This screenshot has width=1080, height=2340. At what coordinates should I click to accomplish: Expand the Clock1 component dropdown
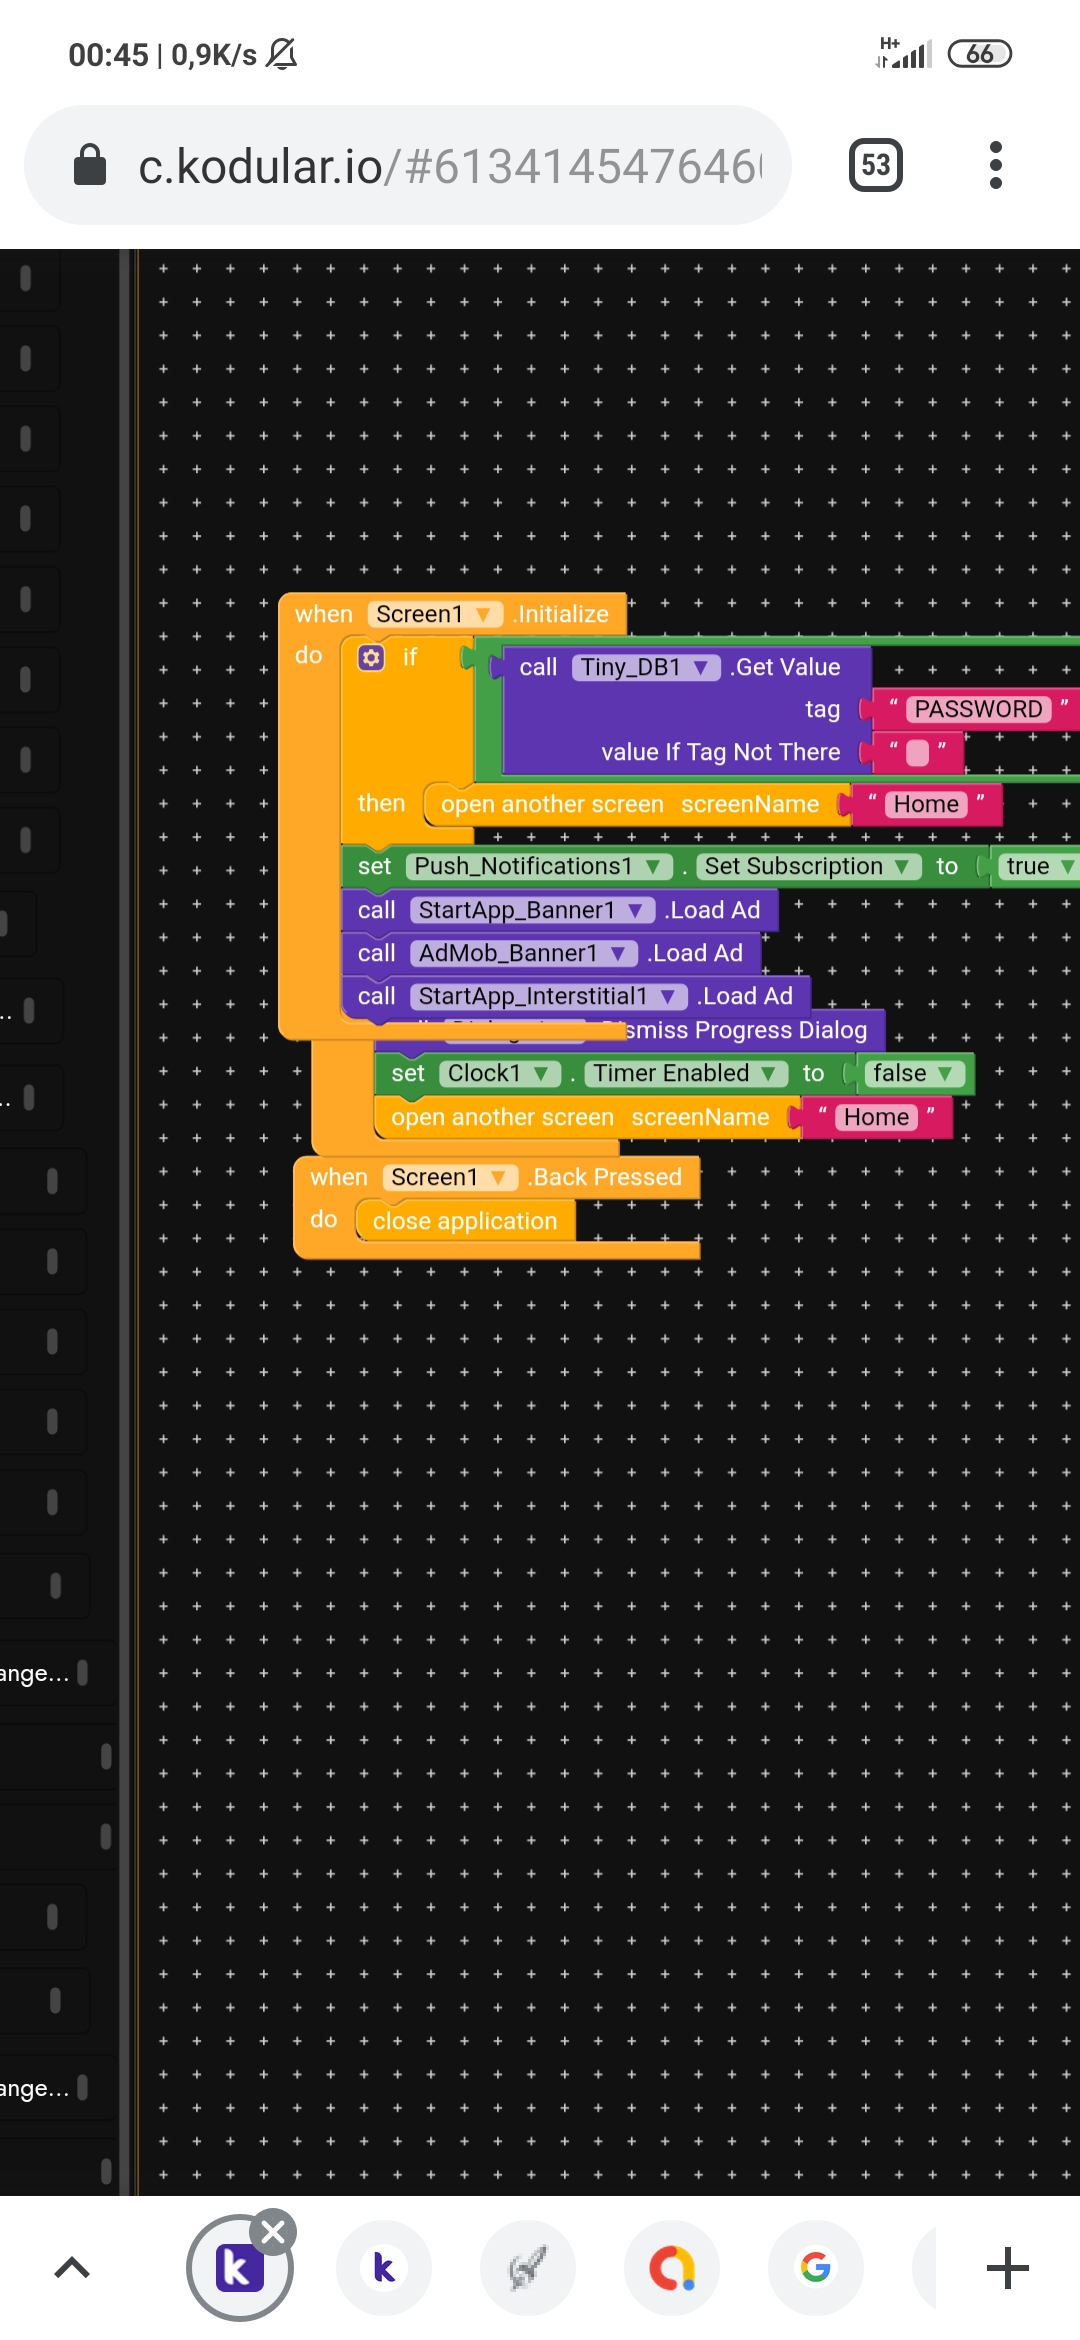(x=500, y=1073)
